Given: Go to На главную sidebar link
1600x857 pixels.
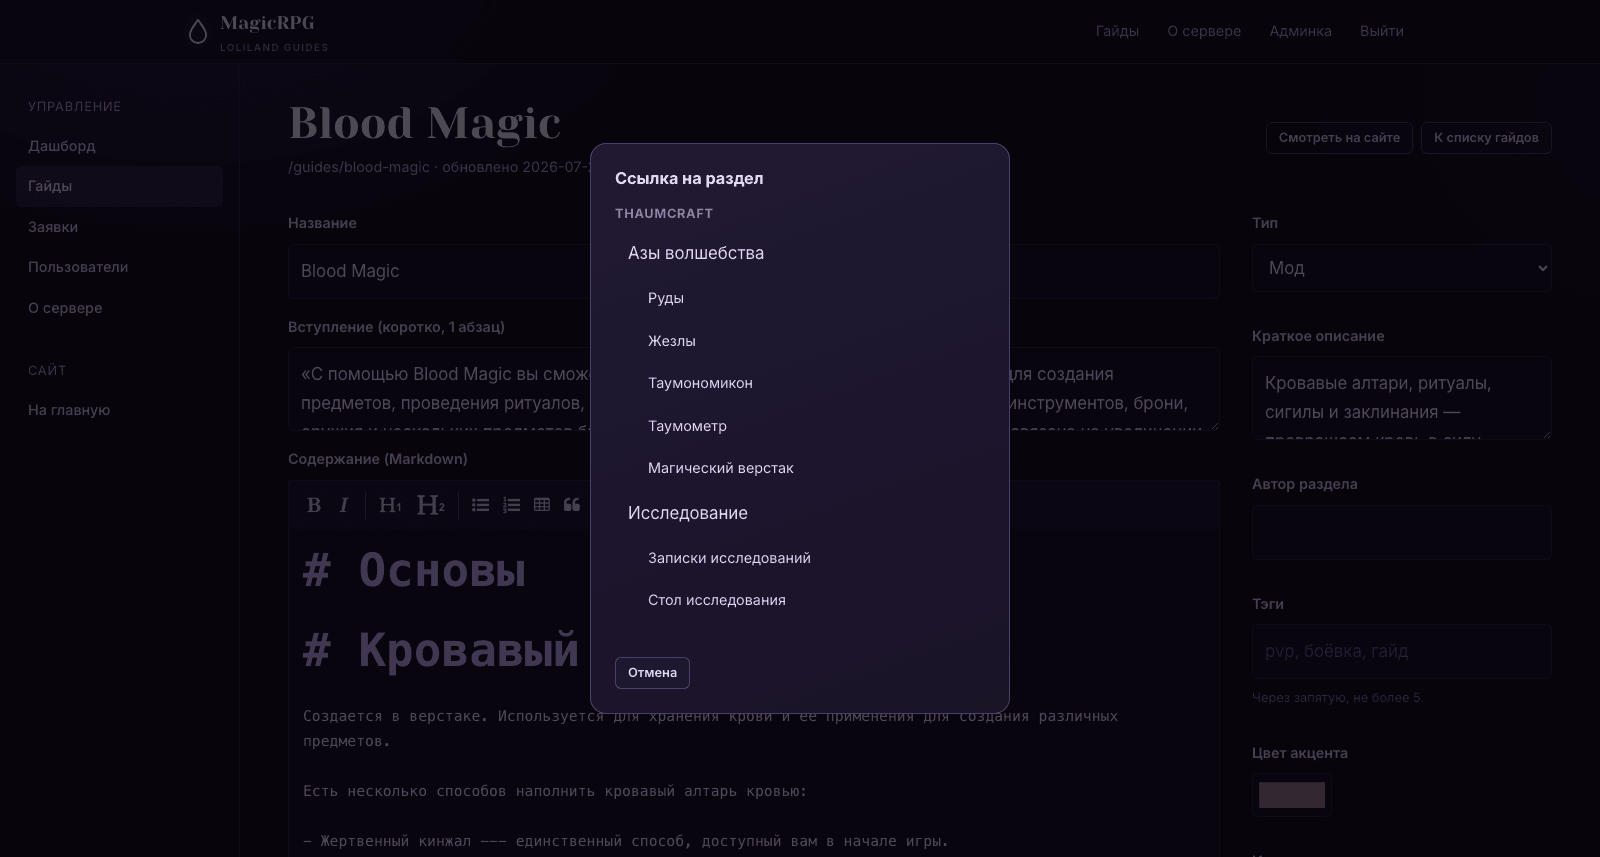Looking at the screenshot, I should 119,410.
